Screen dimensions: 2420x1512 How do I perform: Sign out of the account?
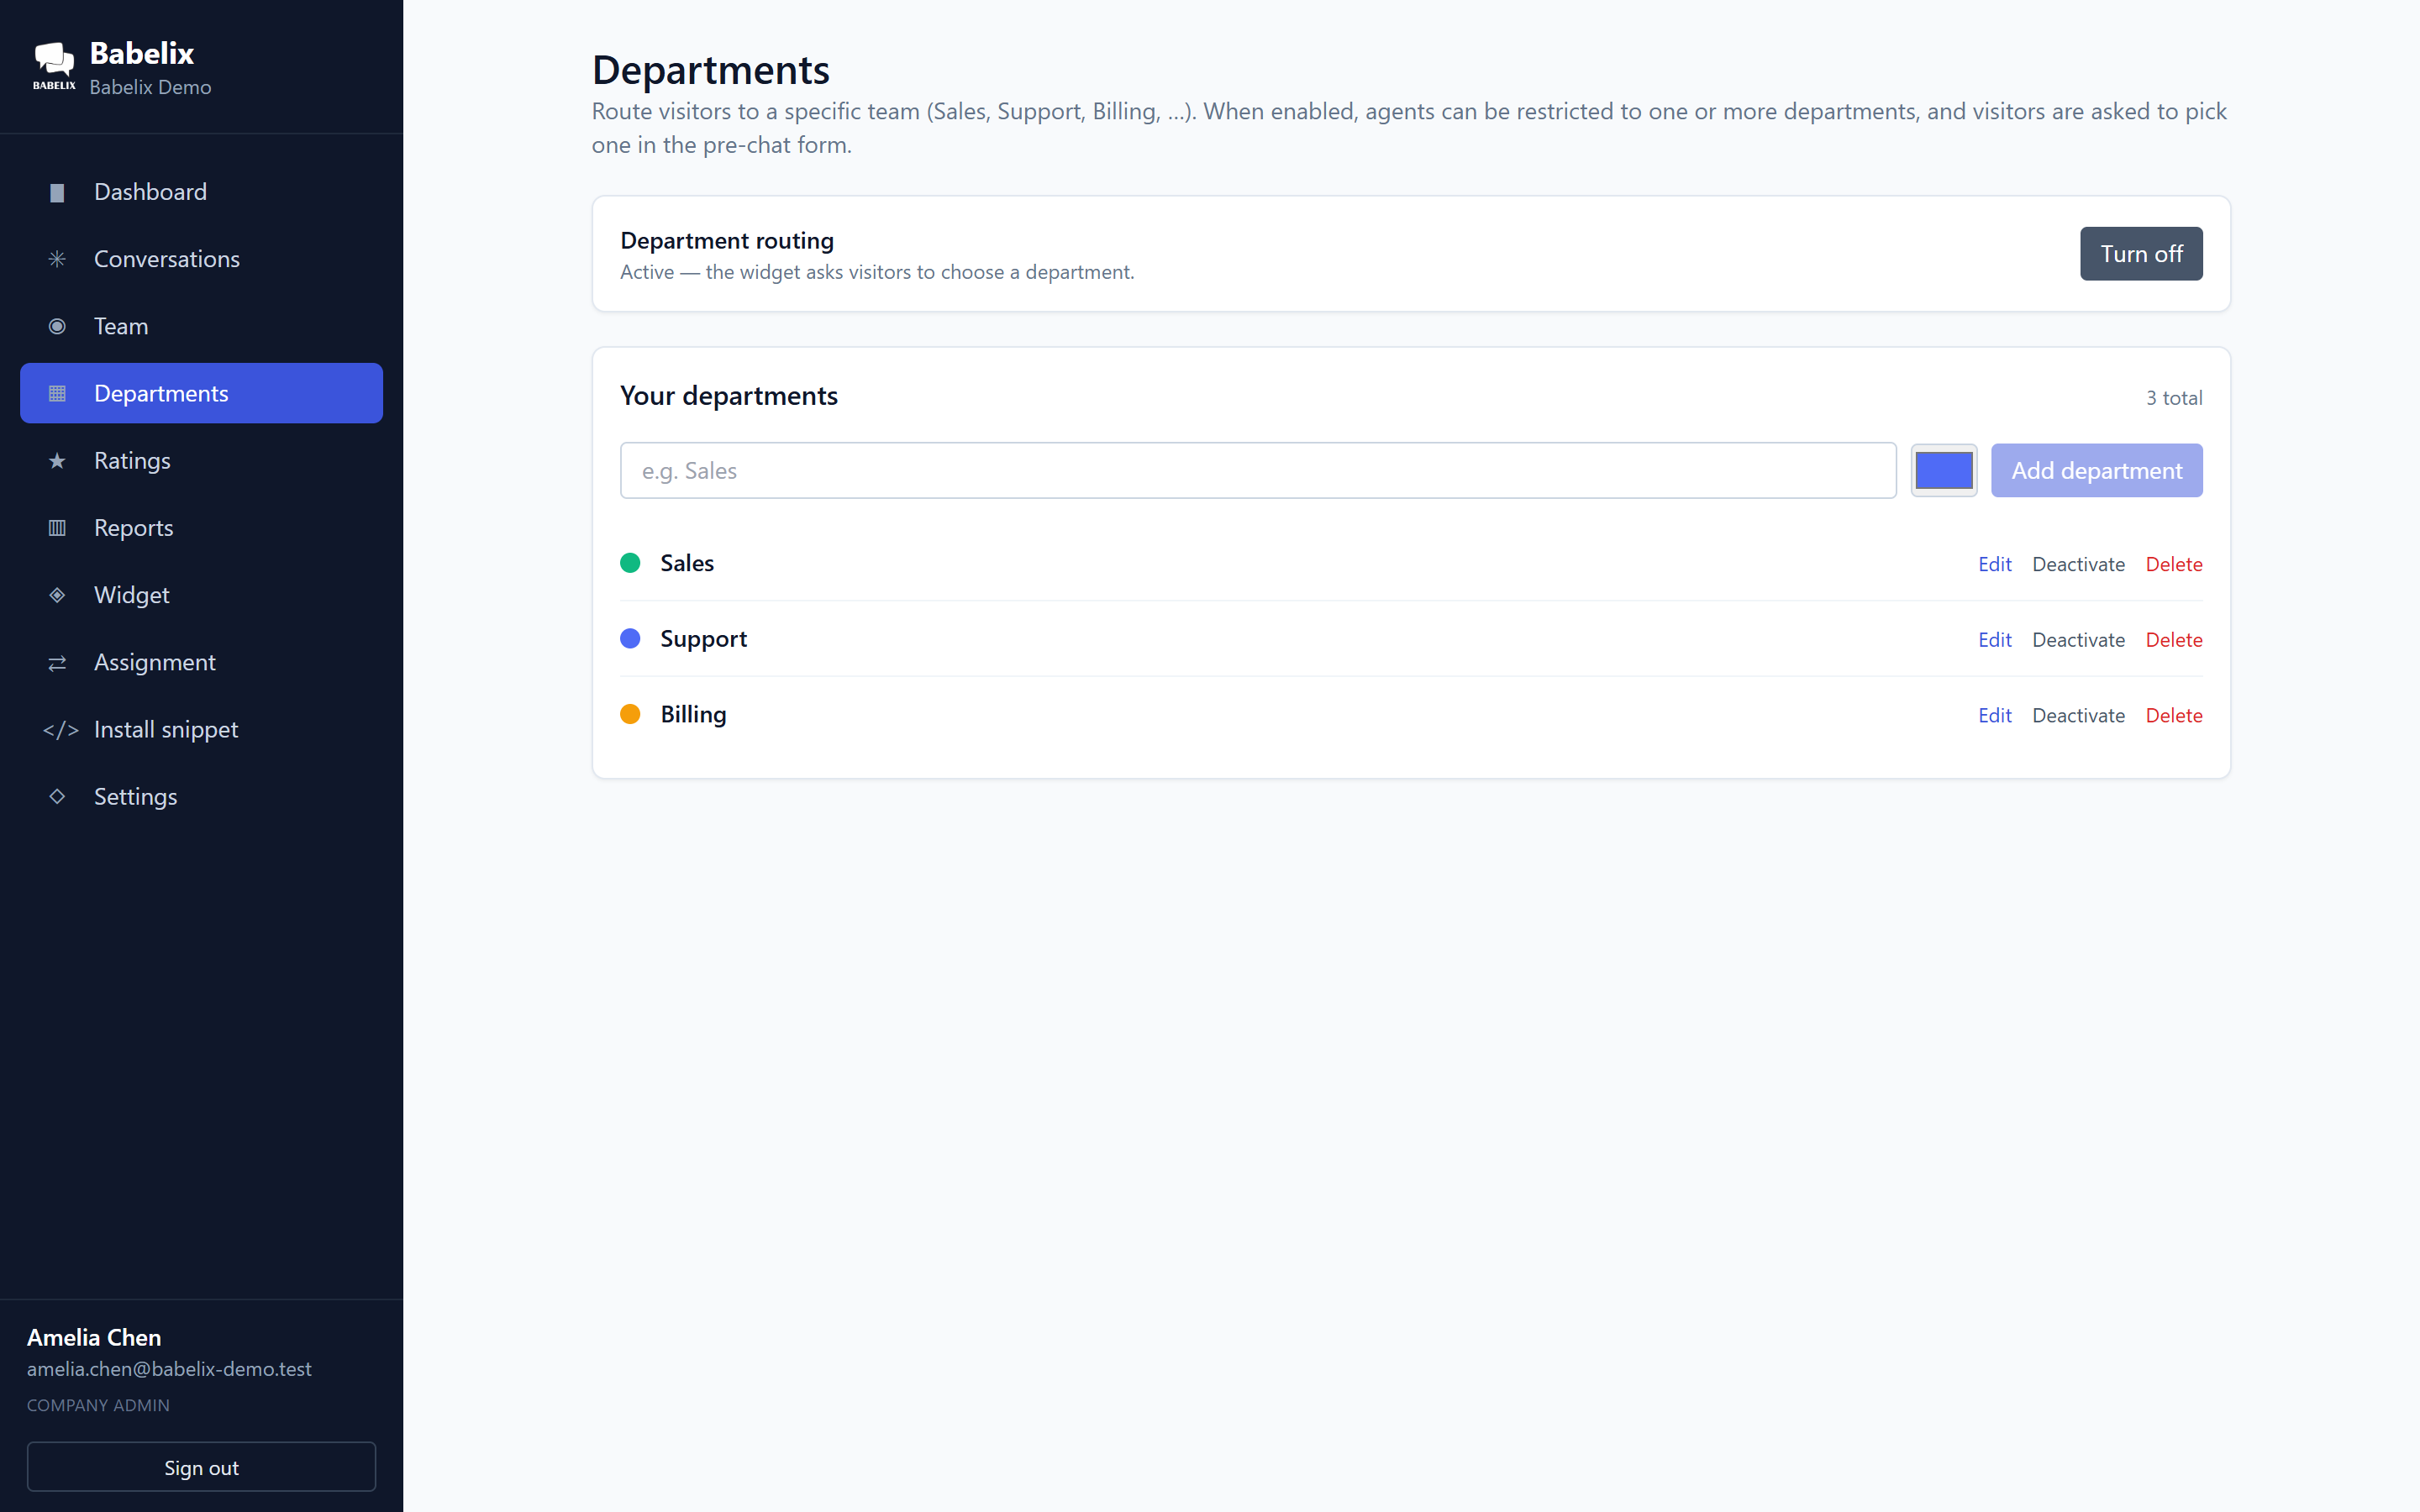click(201, 1467)
